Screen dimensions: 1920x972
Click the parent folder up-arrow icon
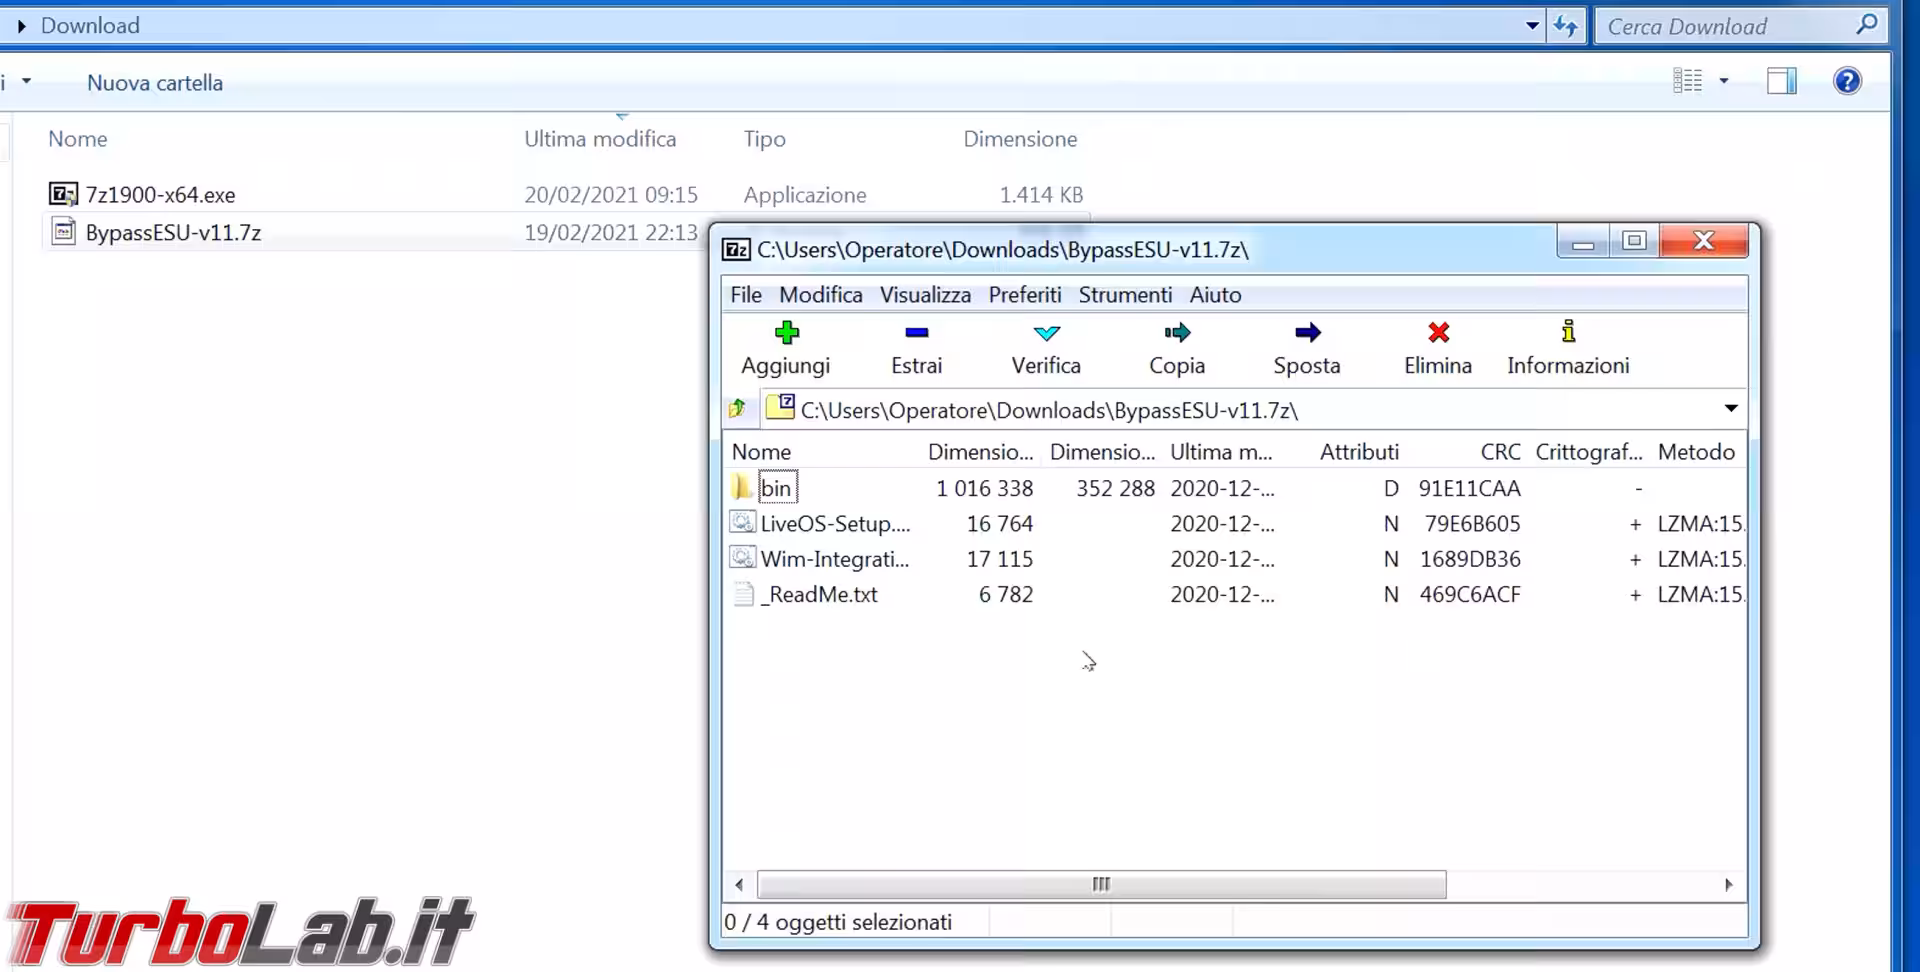click(738, 409)
